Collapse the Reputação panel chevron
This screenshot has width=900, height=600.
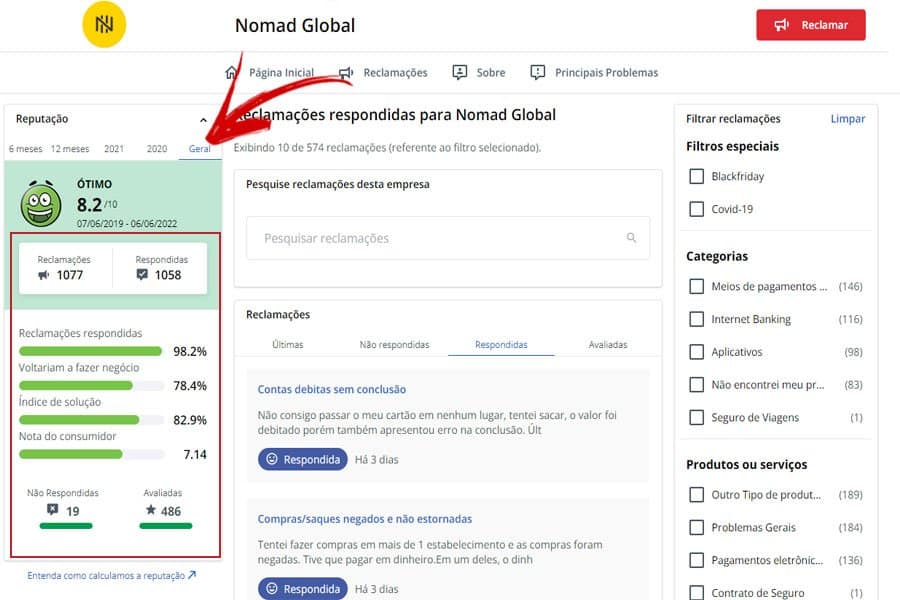tap(203, 119)
